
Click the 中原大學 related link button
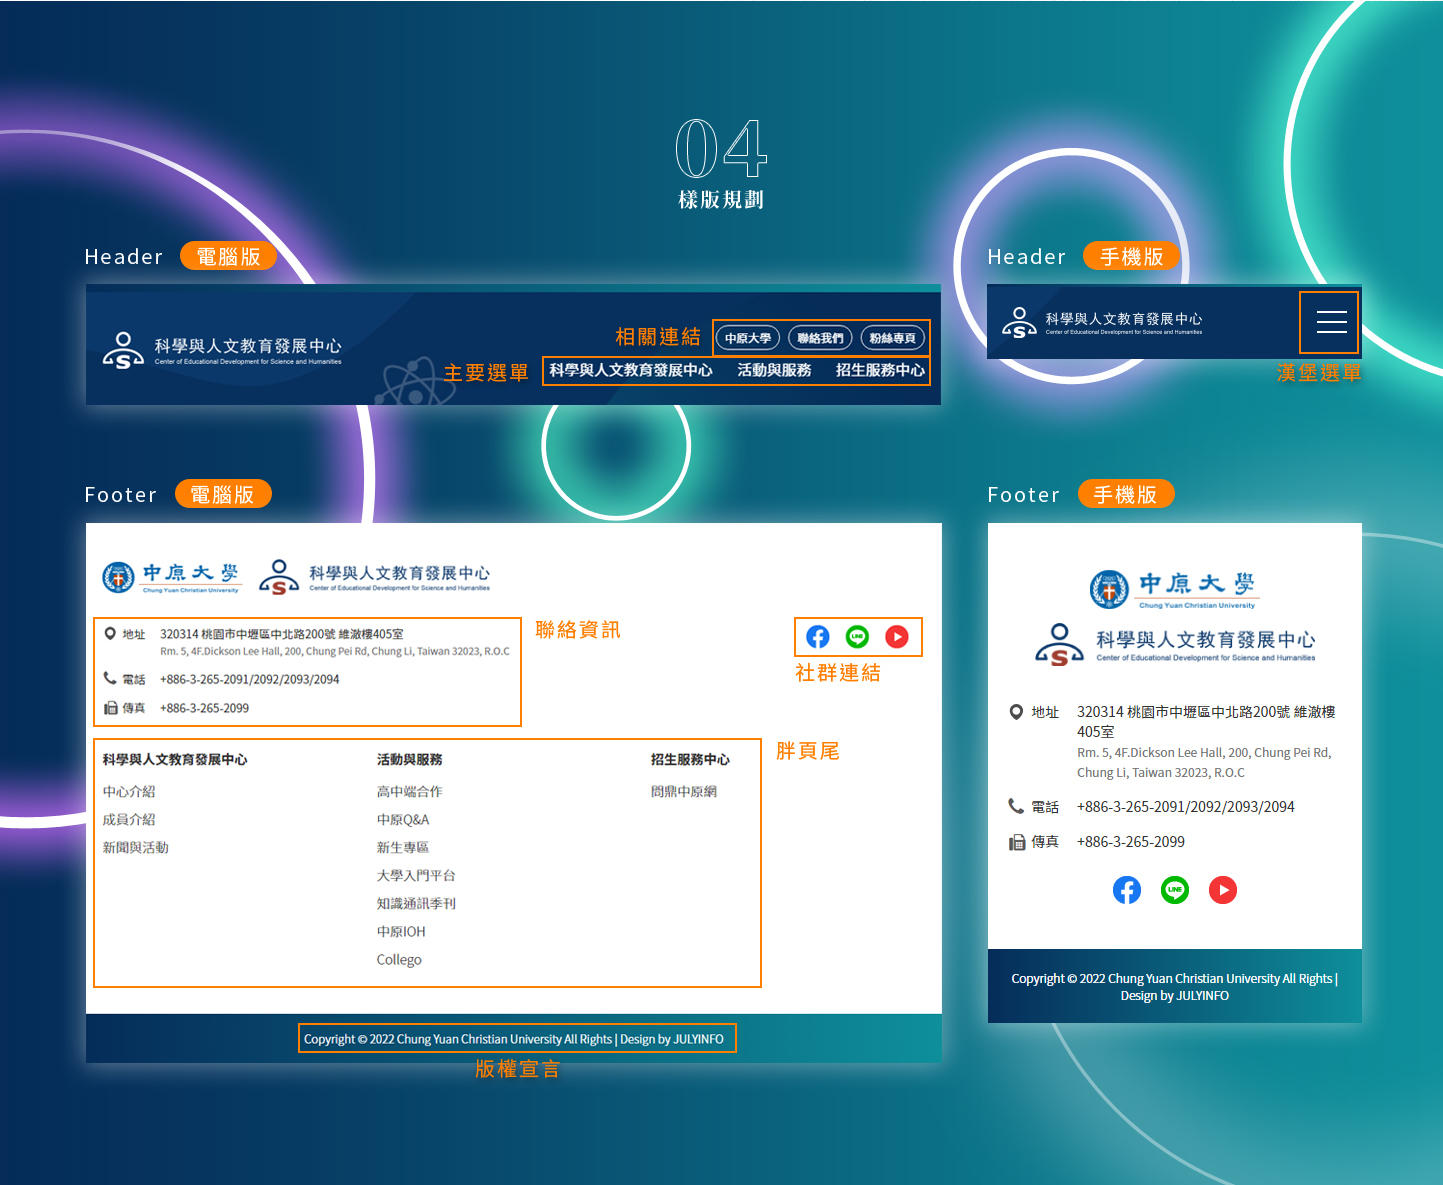coord(747,338)
